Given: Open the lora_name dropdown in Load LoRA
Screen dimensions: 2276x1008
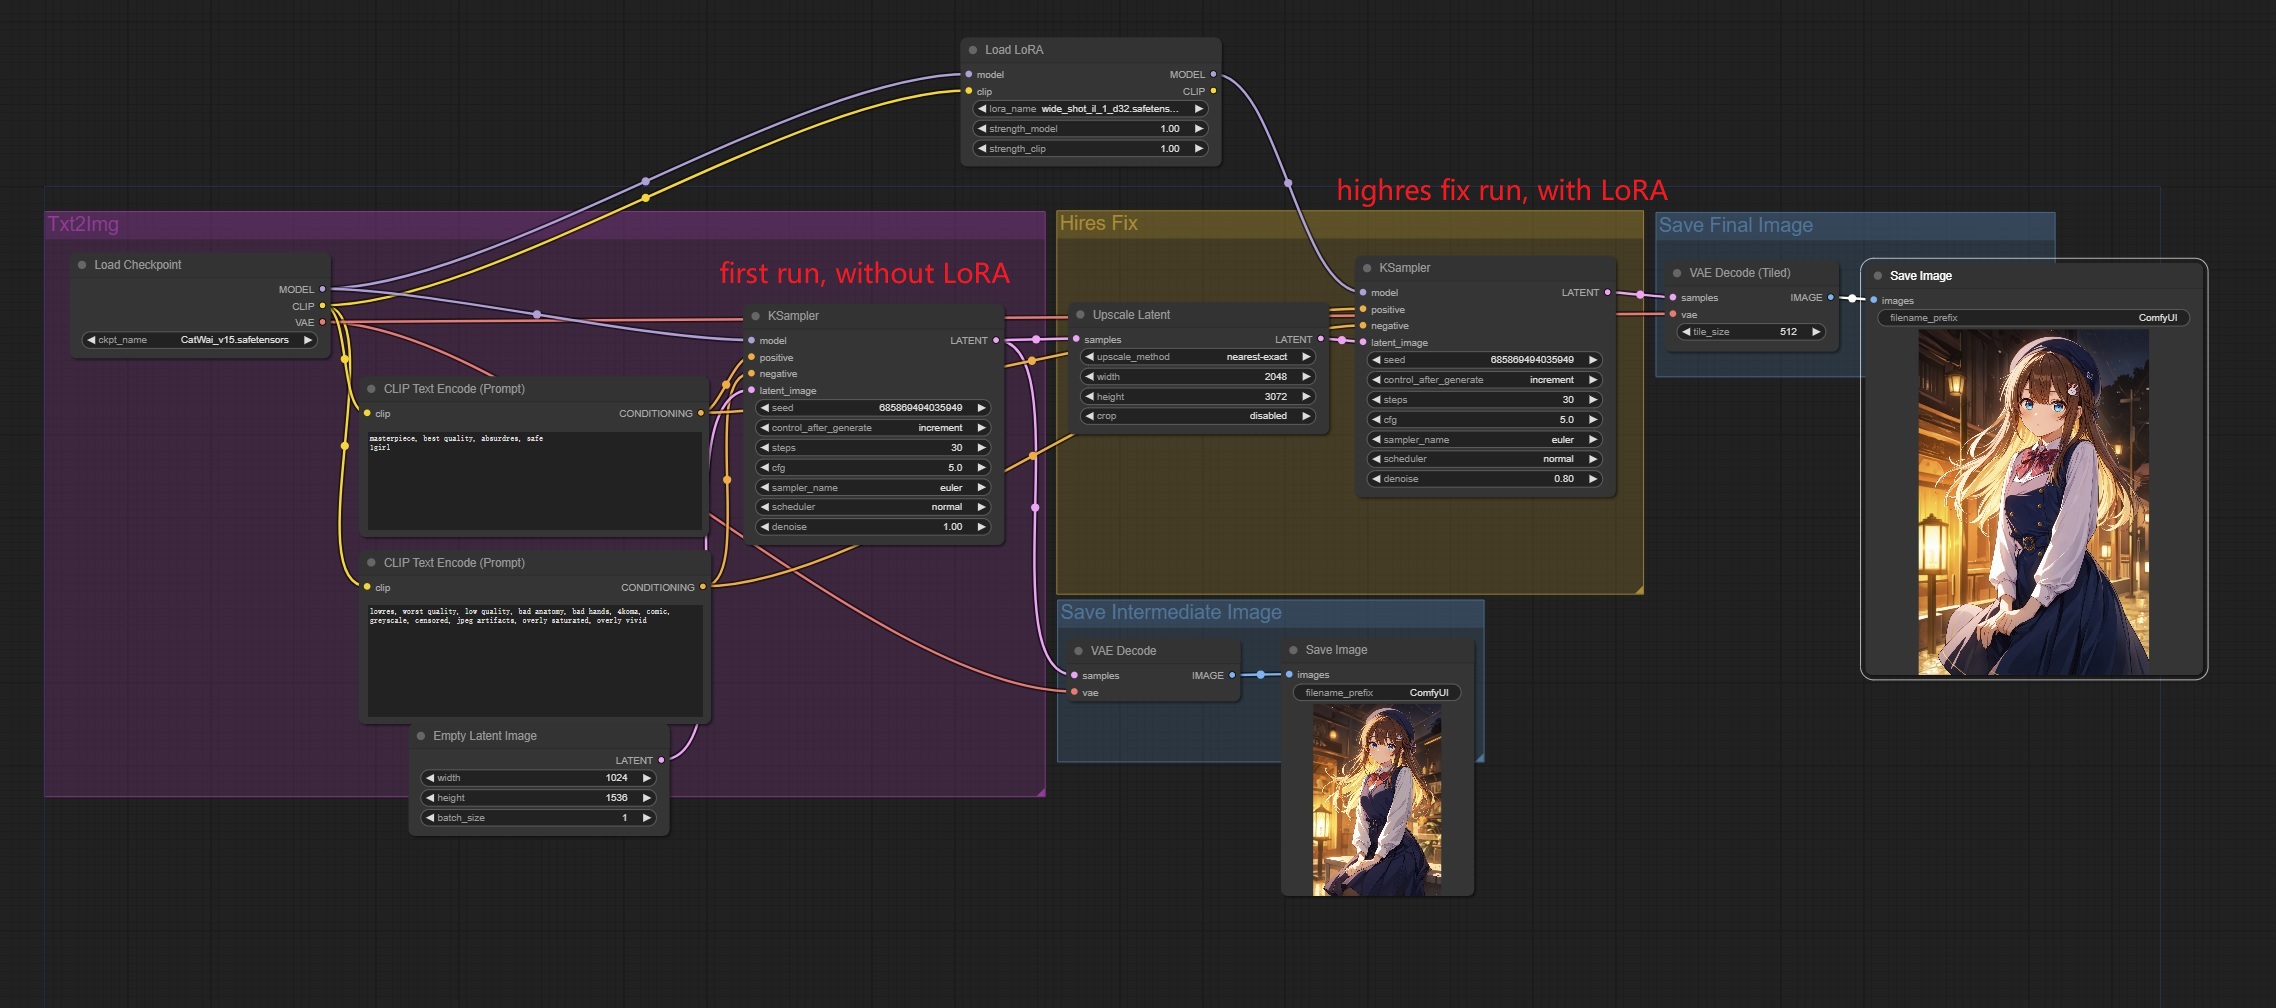Looking at the screenshot, I should click(1090, 109).
